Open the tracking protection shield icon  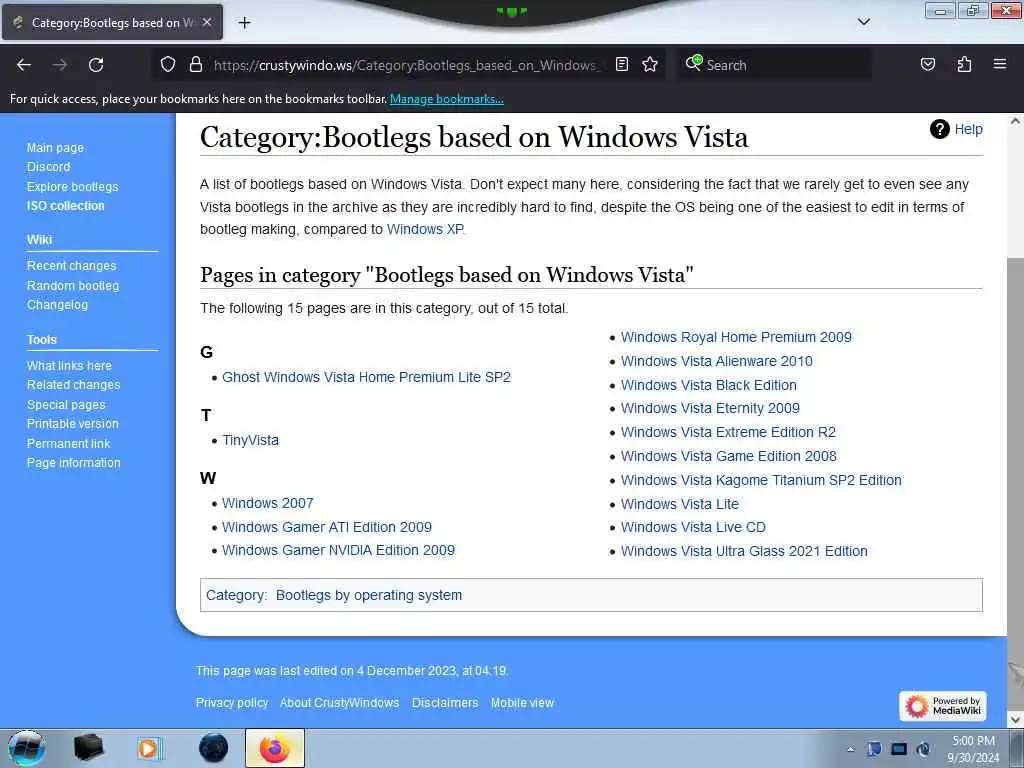(x=168, y=65)
